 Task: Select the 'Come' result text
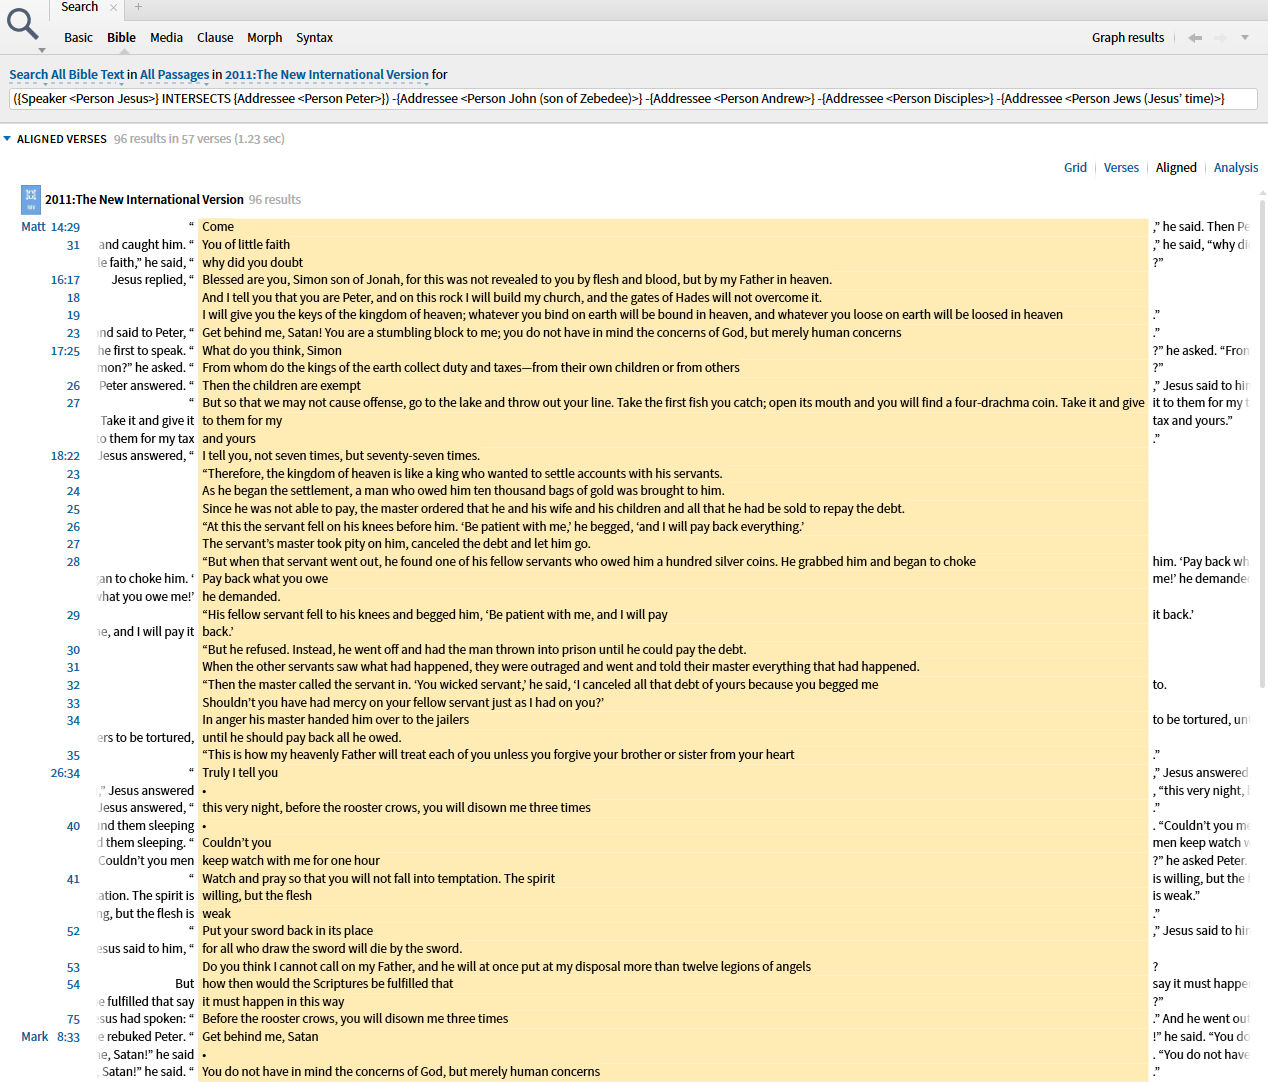[218, 227]
